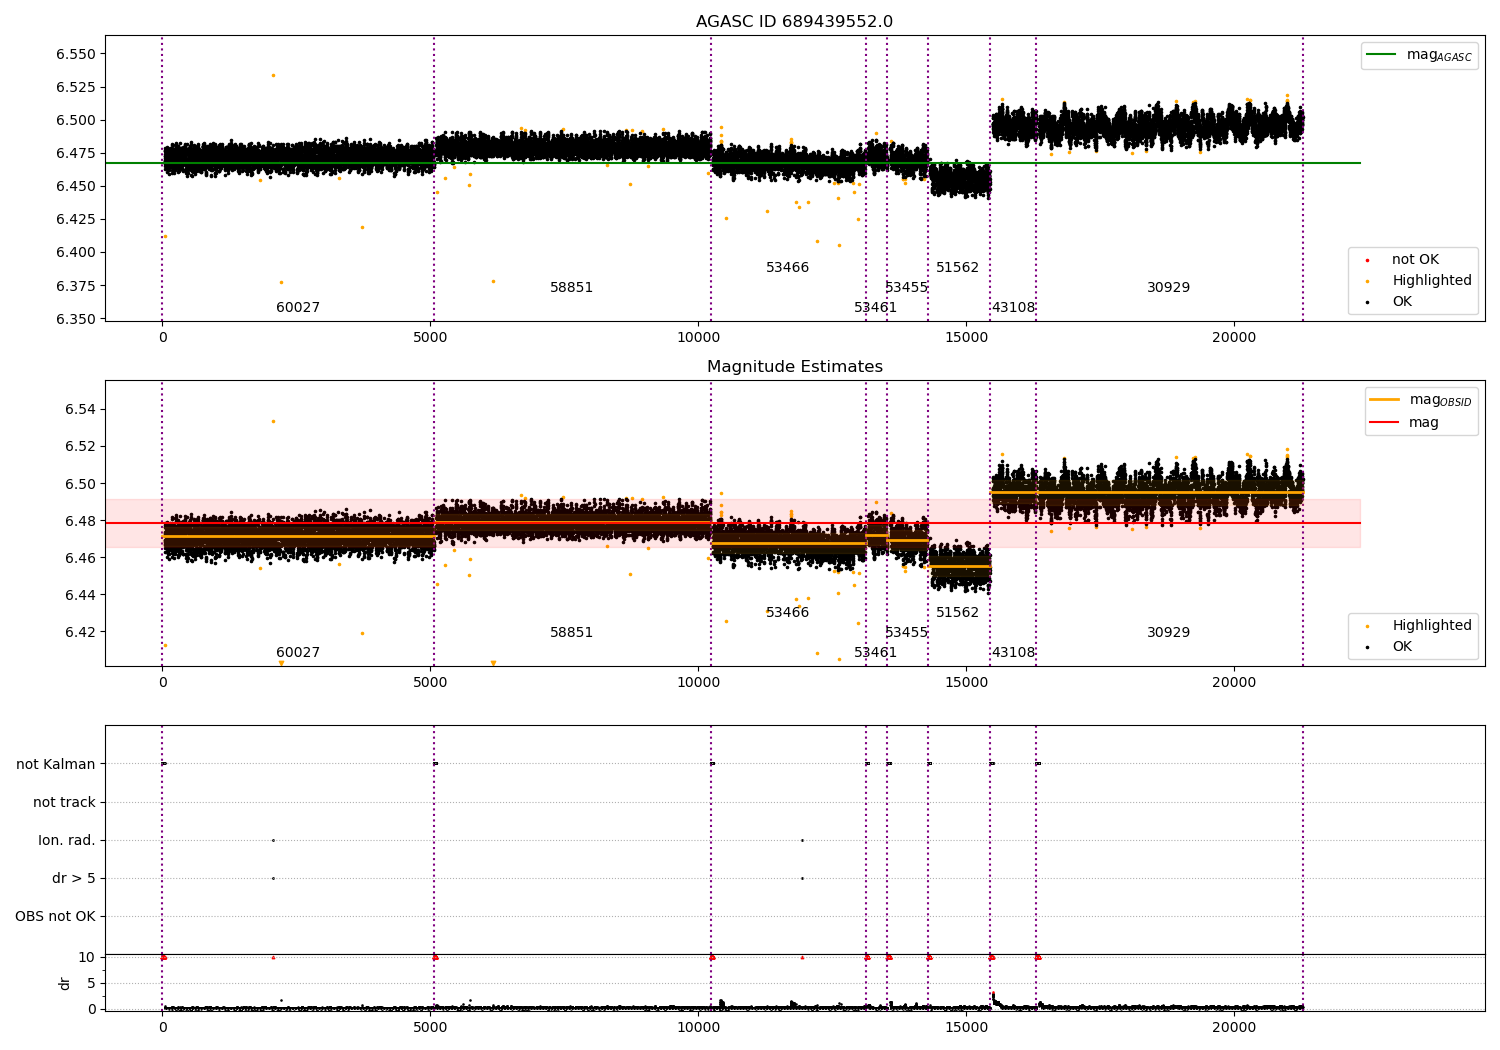
Task: Click the 6.54 y-tick in middle plot
Action: click(x=80, y=409)
